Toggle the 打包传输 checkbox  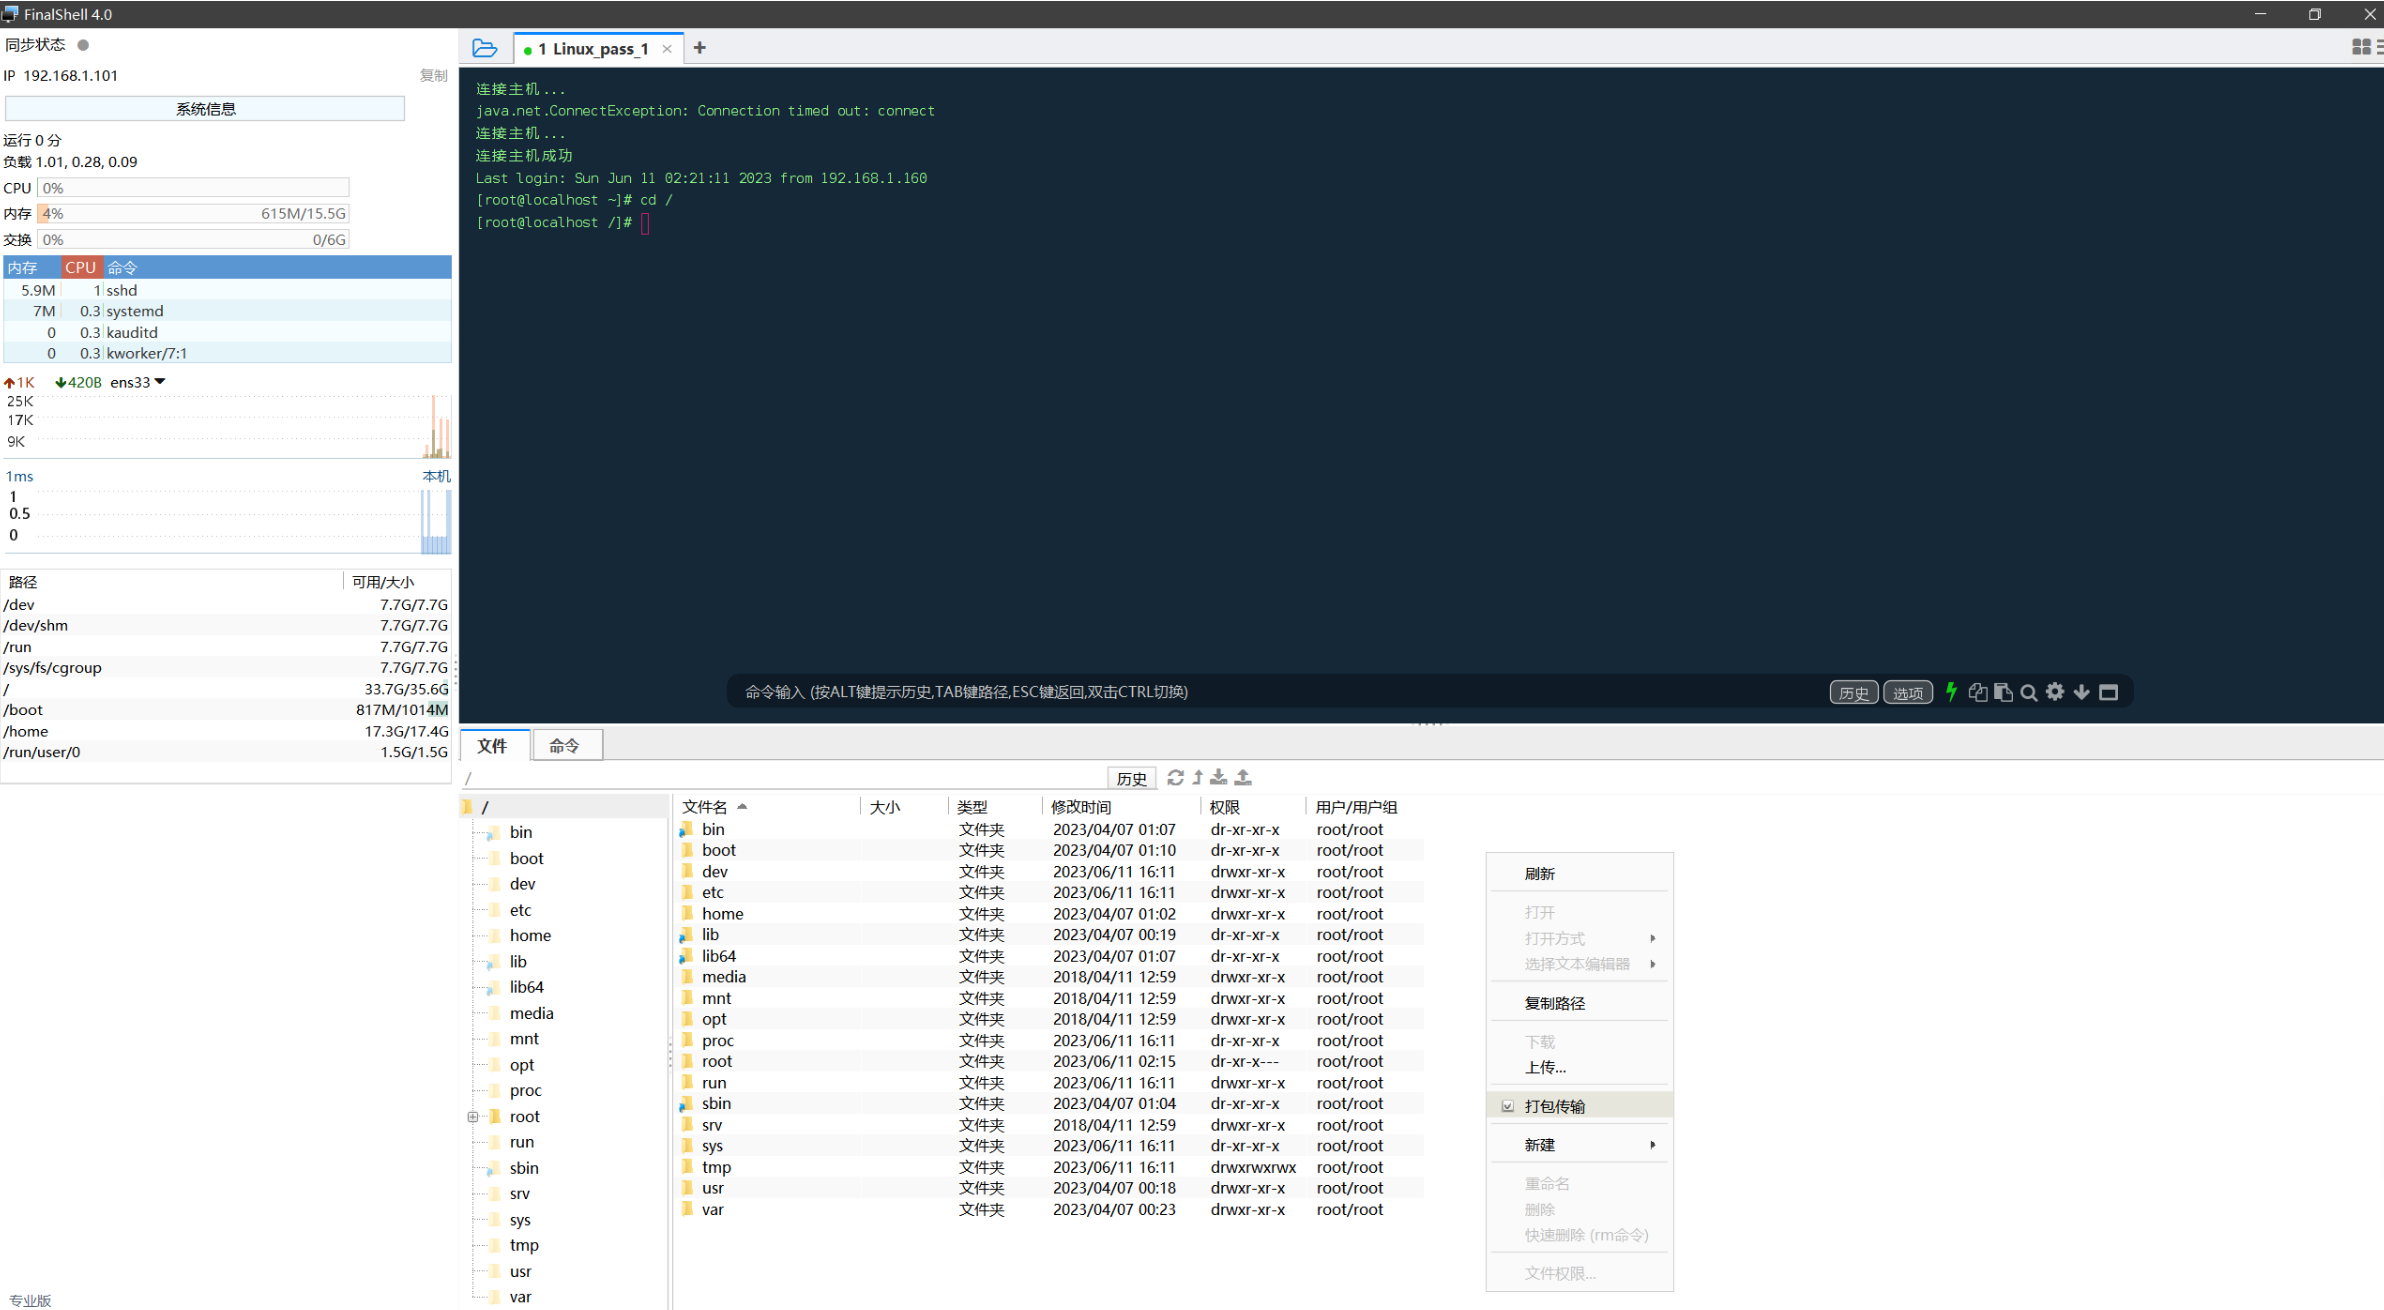pyautogui.click(x=1507, y=1105)
